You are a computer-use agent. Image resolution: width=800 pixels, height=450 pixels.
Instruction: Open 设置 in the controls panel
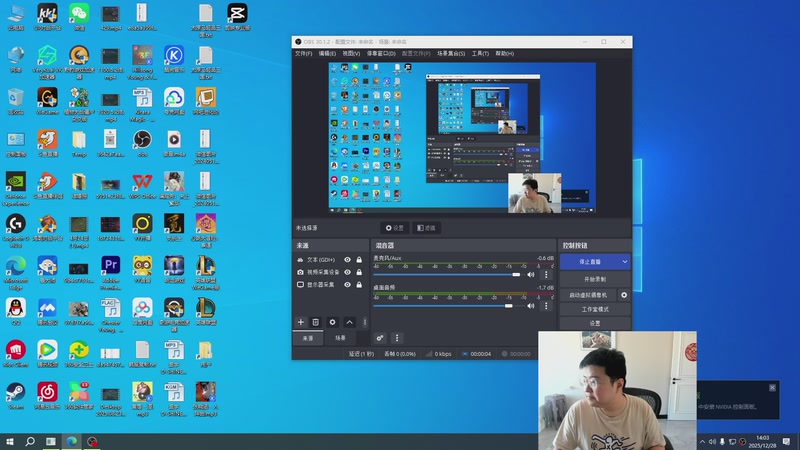(x=595, y=323)
